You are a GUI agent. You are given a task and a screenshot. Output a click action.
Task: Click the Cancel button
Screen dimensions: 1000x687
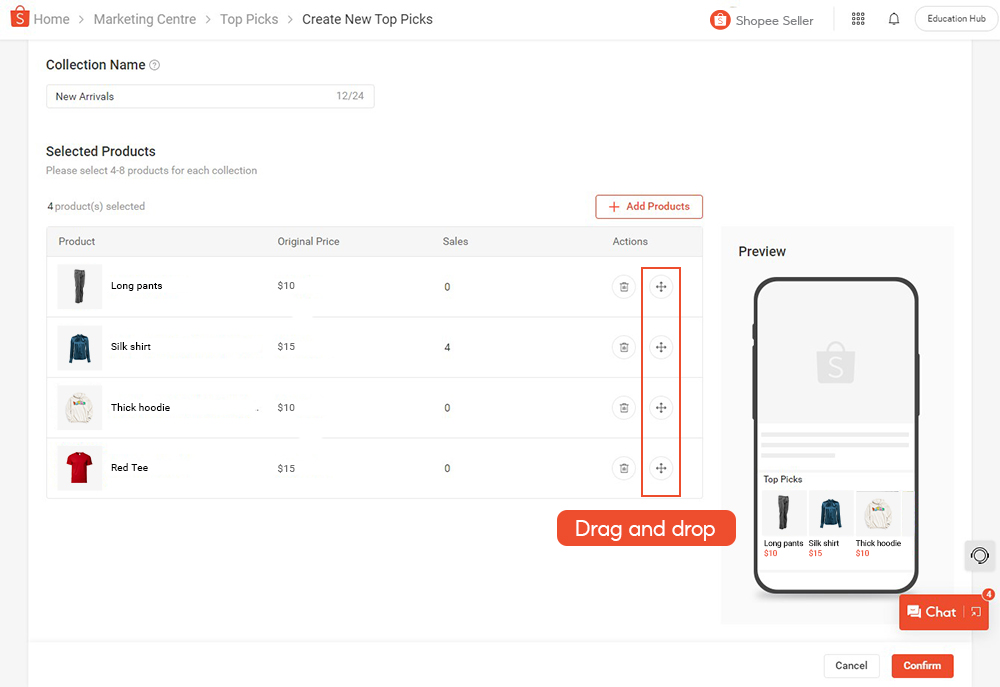click(851, 666)
